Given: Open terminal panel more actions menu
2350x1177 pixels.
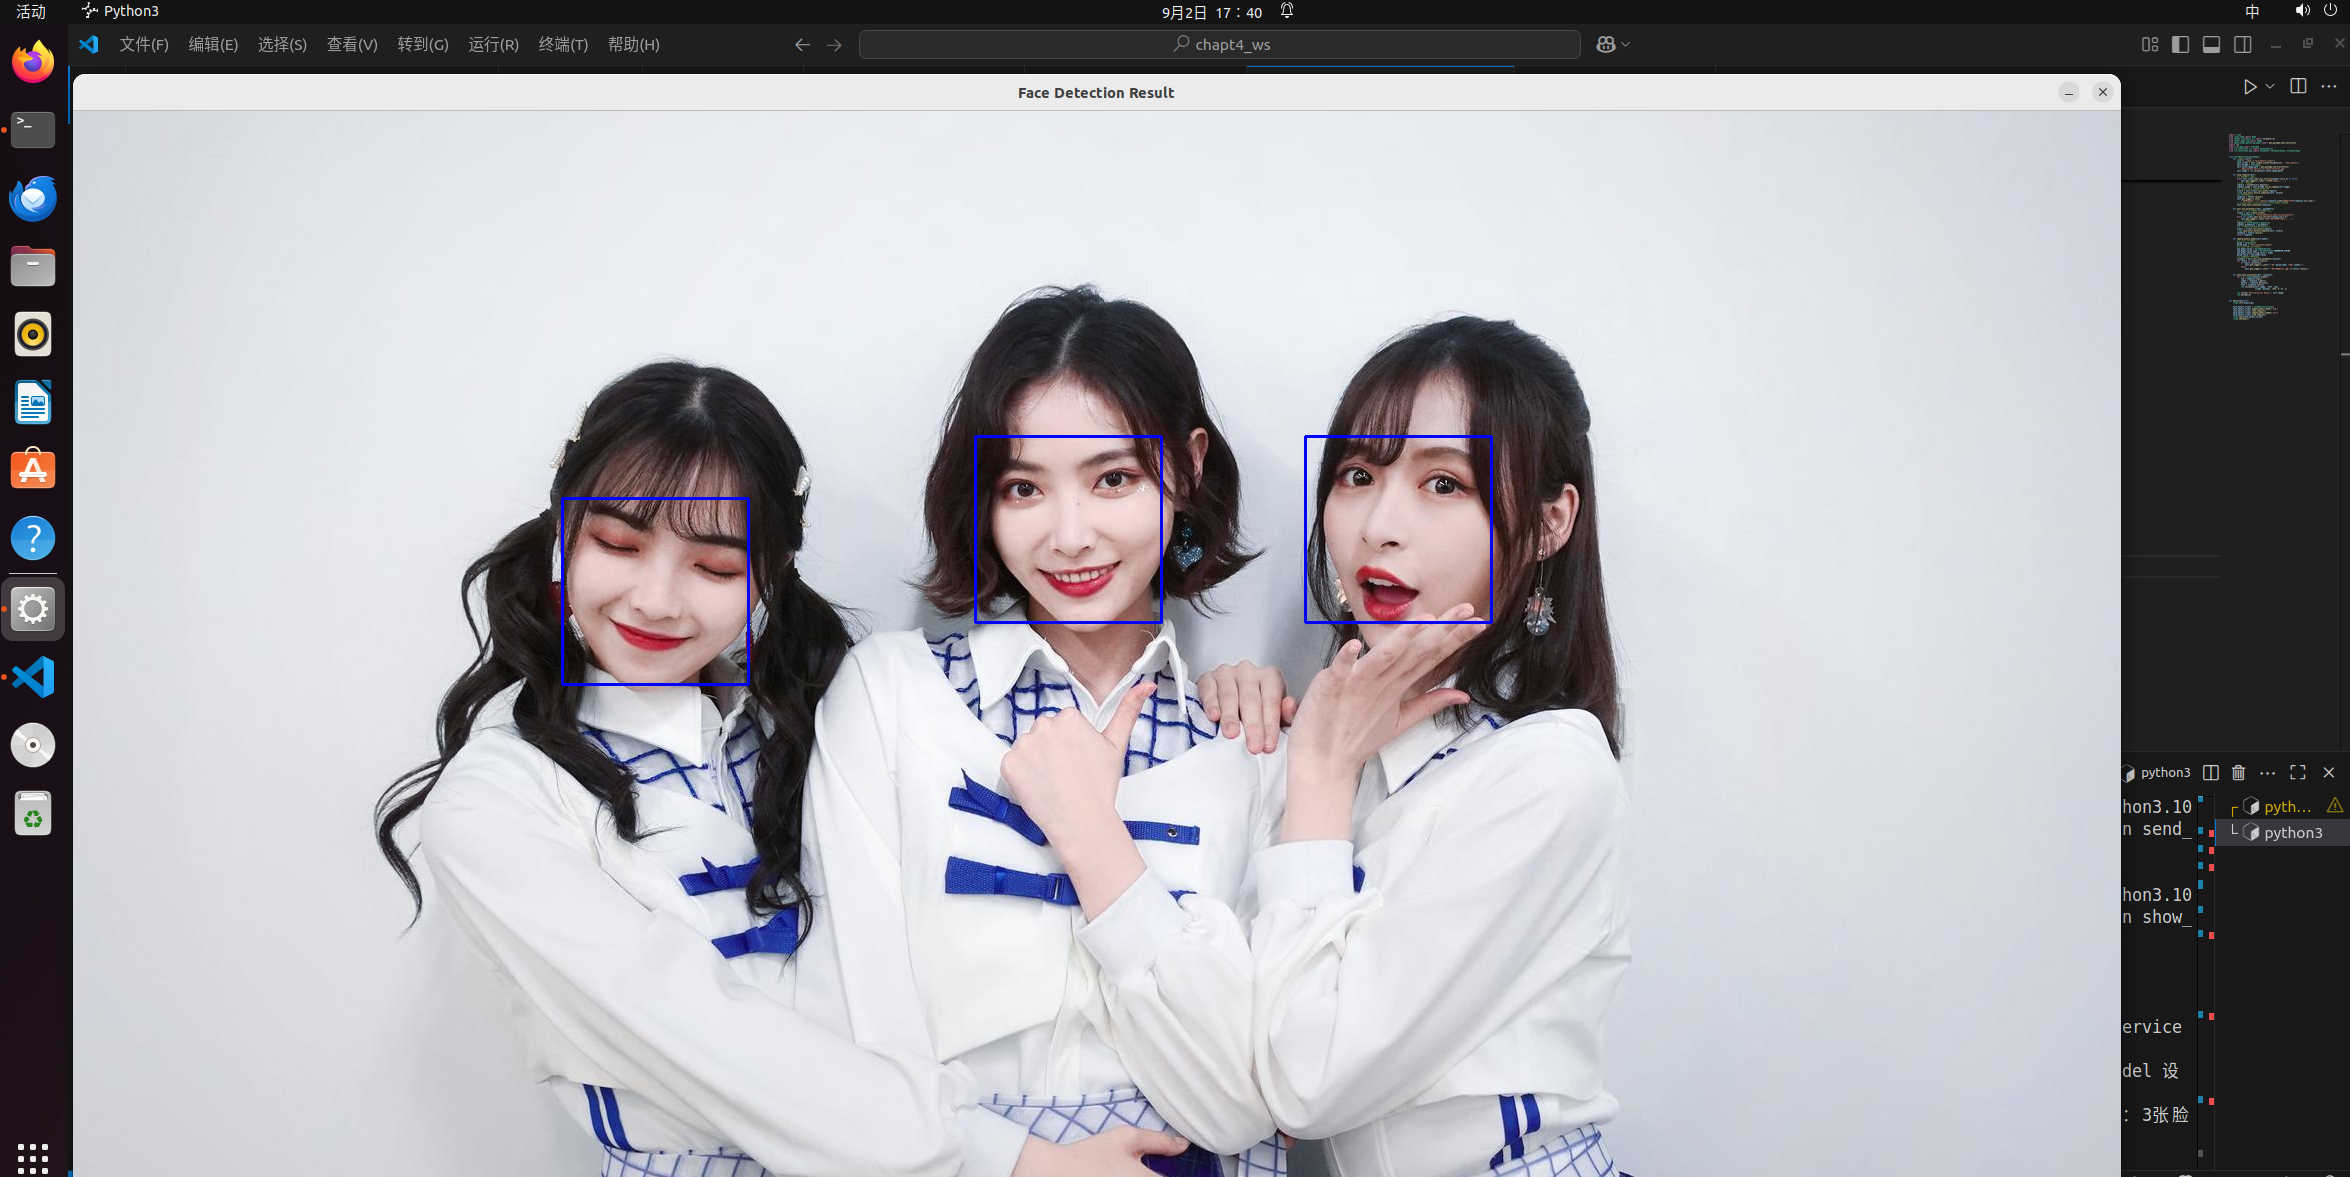Looking at the screenshot, I should (2268, 773).
